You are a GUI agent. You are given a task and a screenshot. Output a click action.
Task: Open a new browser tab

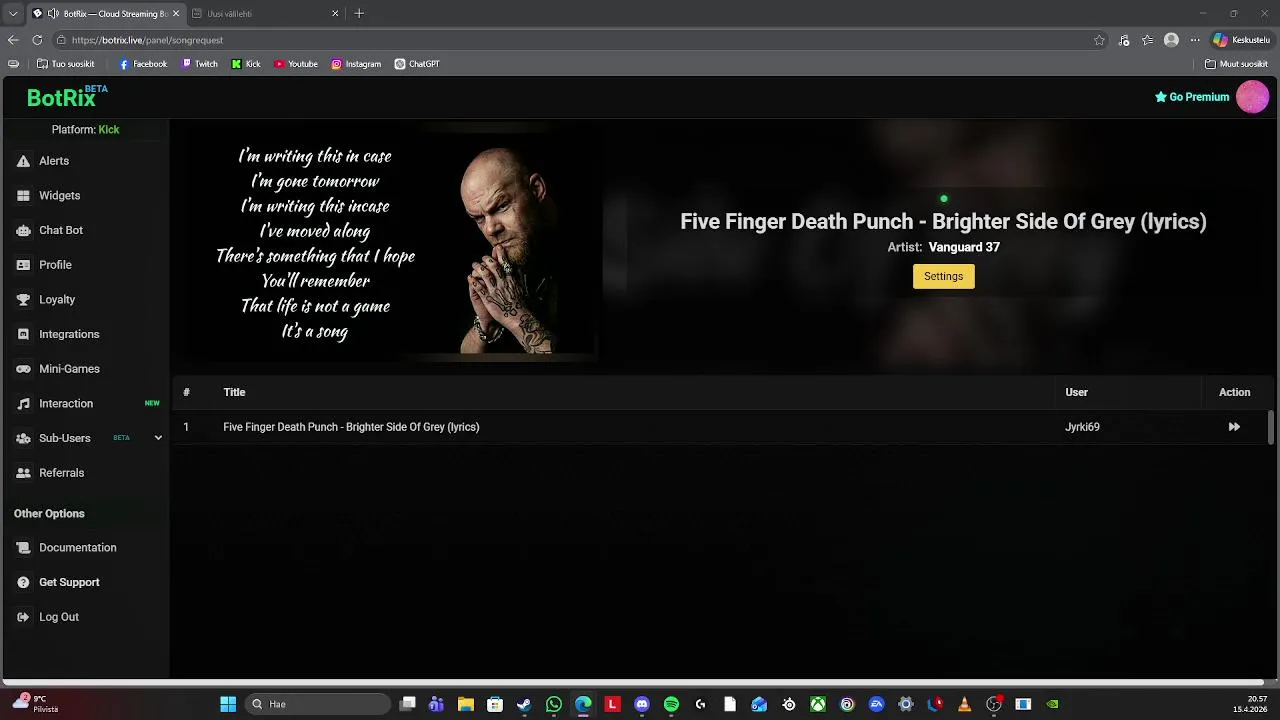pyautogui.click(x=359, y=14)
